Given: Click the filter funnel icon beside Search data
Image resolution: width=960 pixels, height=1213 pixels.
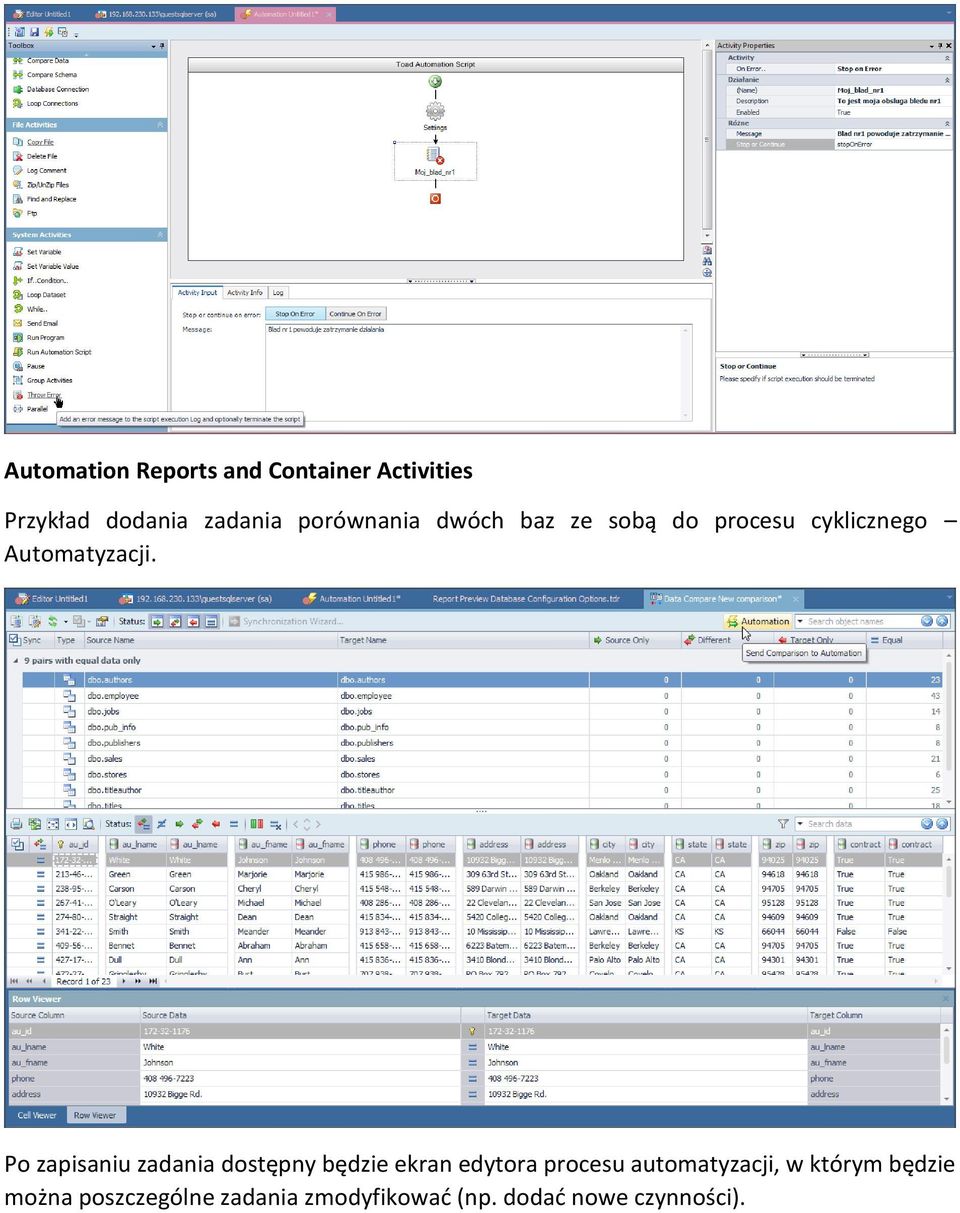Looking at the screenshot, I should click(783, 824).
